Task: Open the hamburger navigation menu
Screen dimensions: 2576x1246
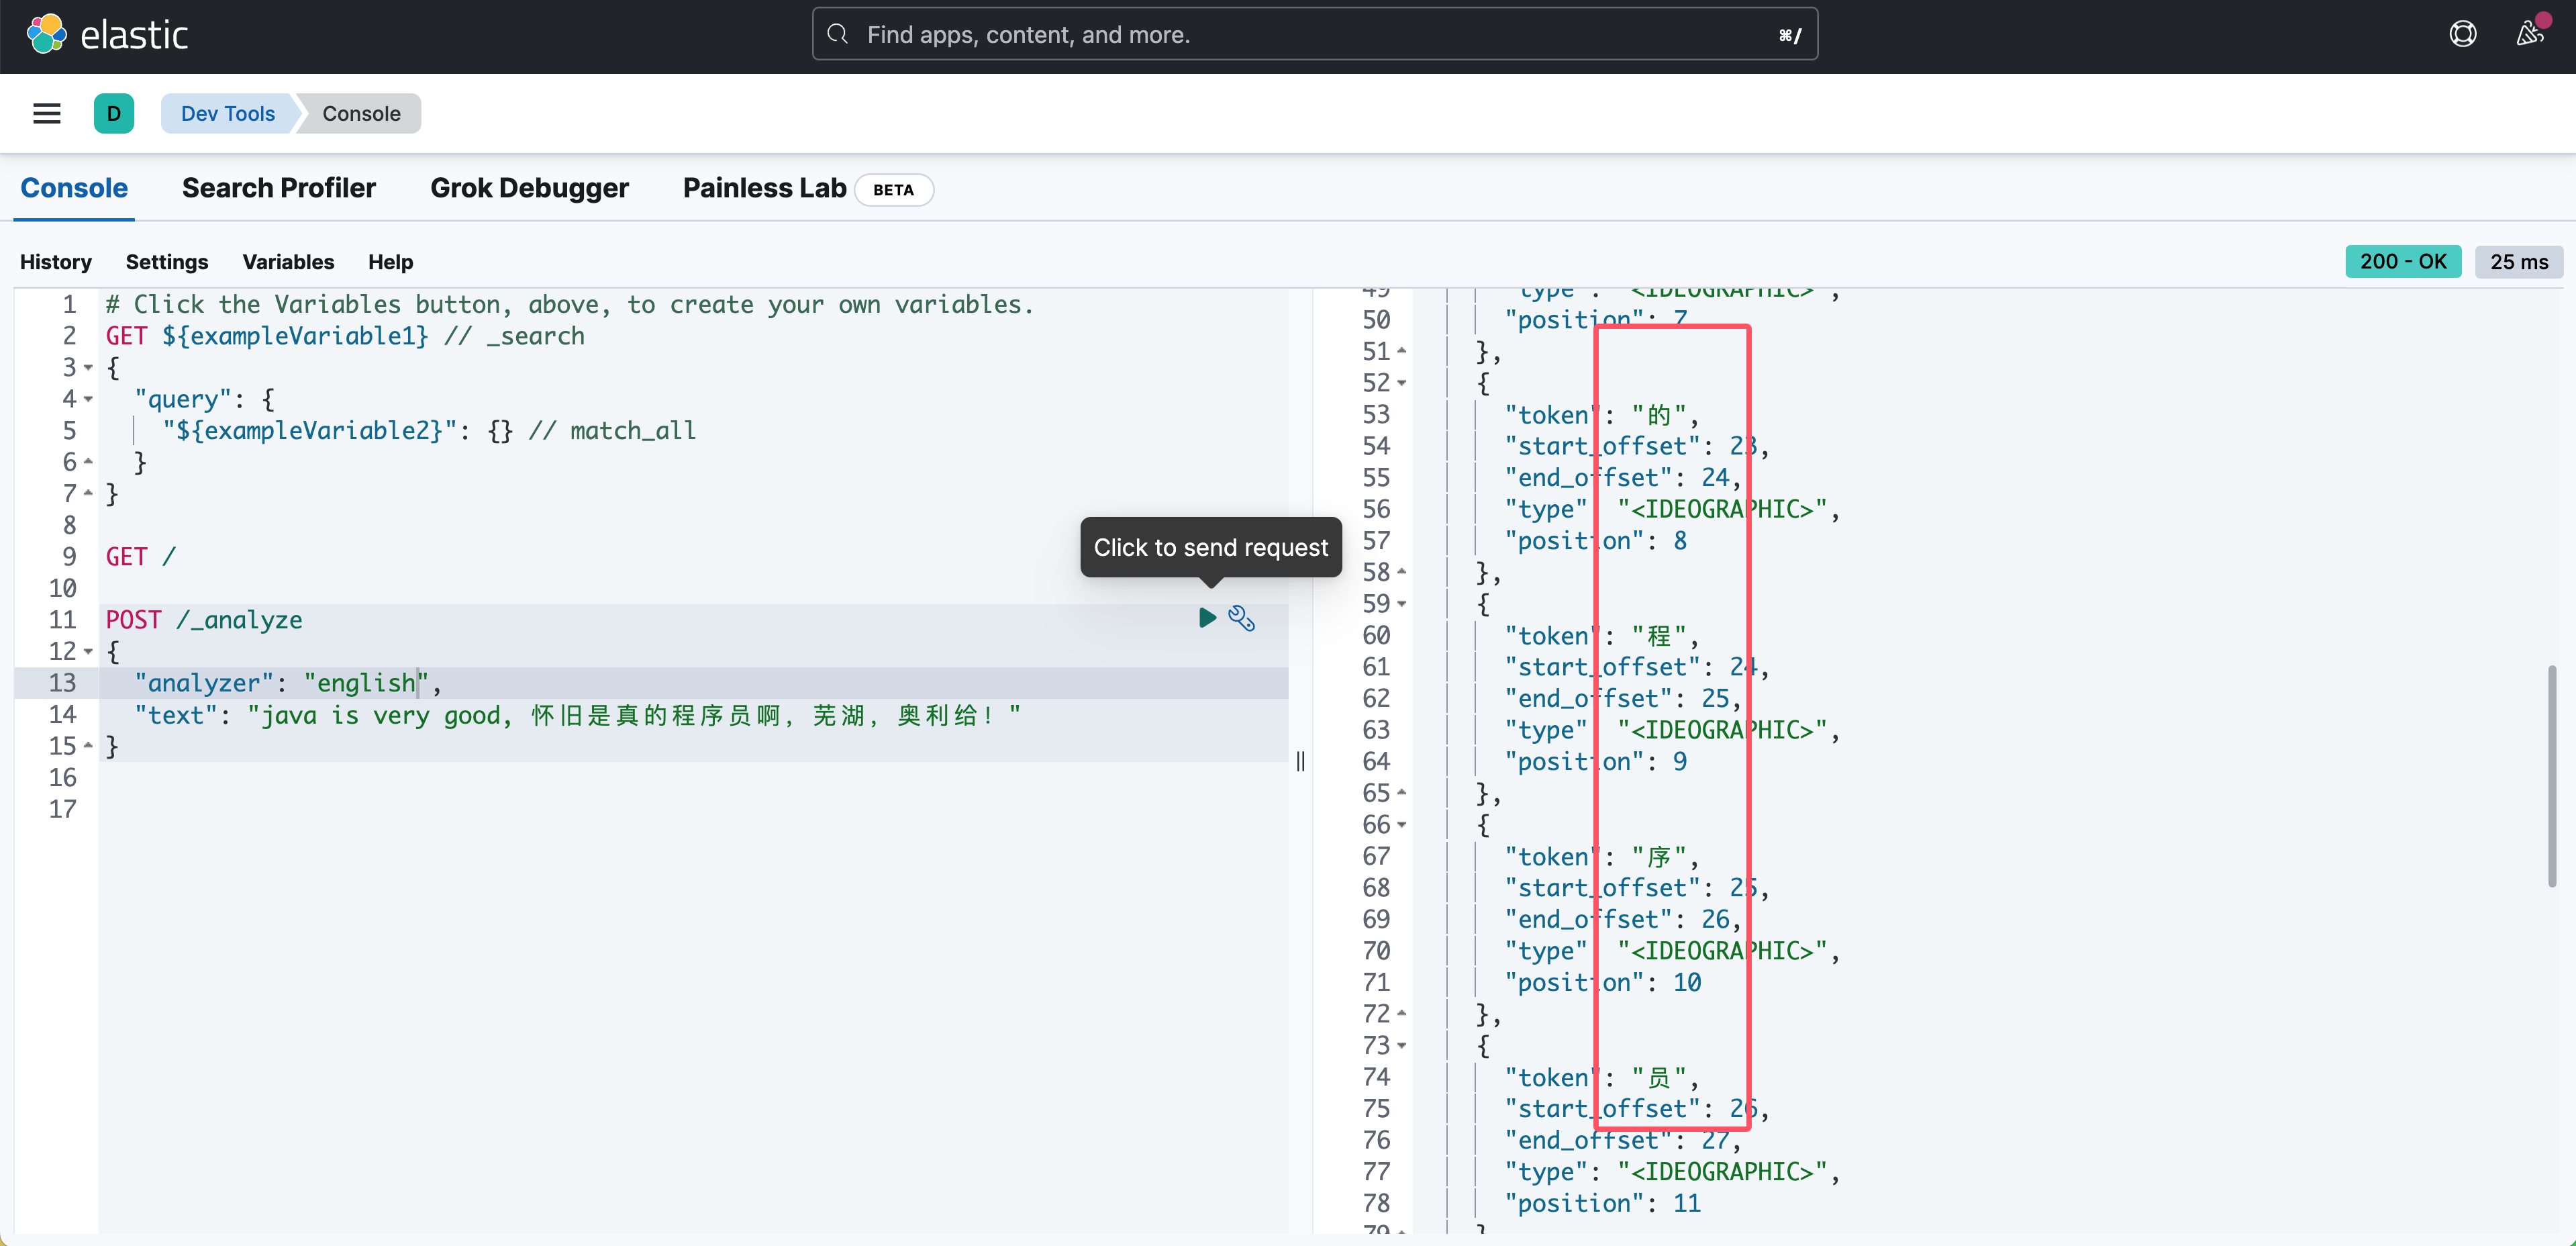Action: coord(47,113)
